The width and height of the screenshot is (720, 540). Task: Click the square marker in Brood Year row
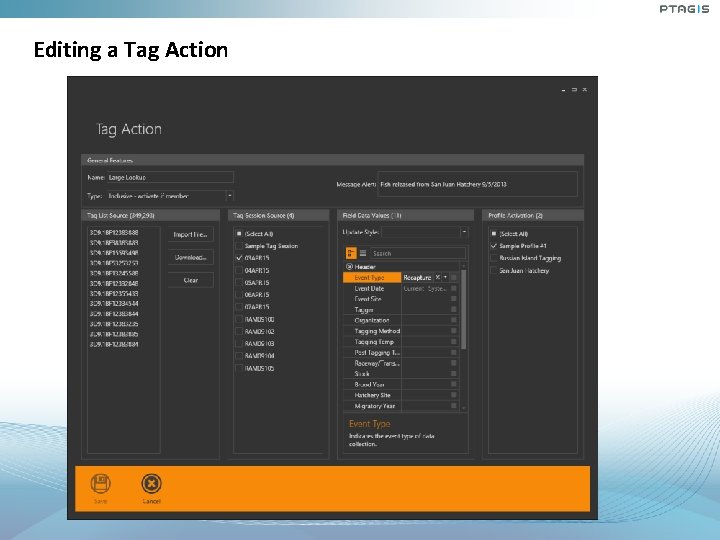[454, 384]
